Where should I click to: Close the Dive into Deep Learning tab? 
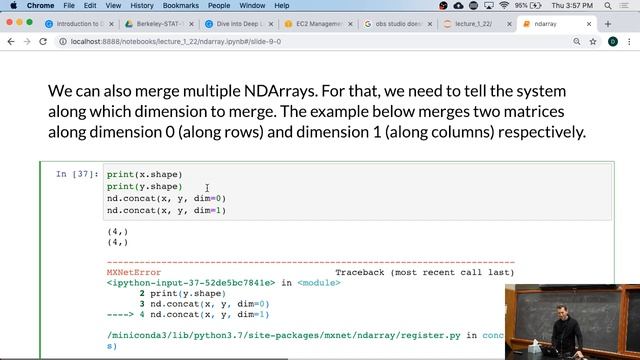pyautogui.click(x=271, y=24)
